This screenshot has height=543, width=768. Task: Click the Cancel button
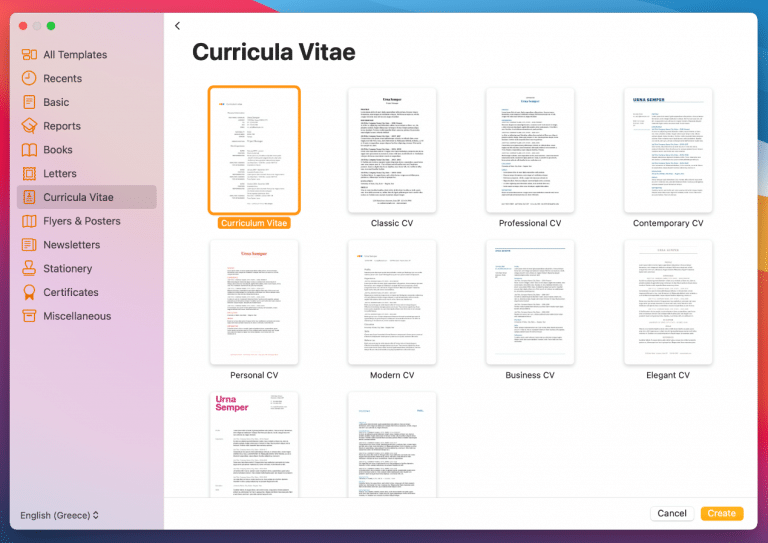pyautogui.click(x=672, y=513)
